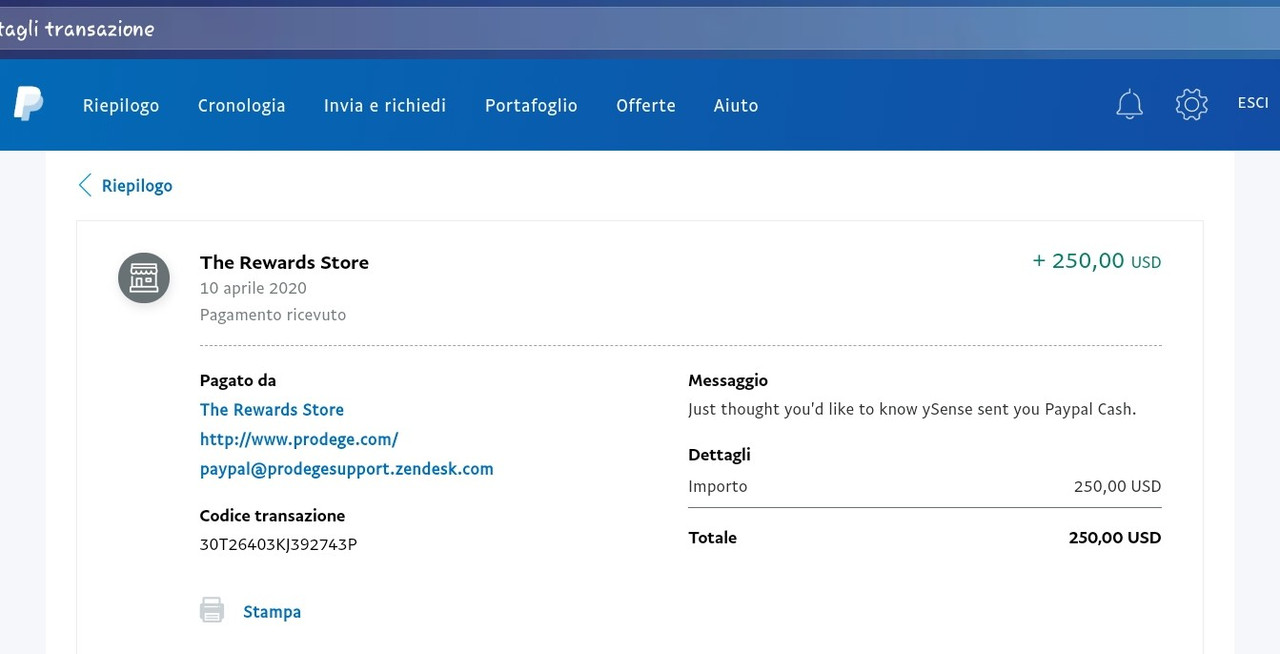Open the Cronologia menu item
The image size is (1280, 654).
[241, 105]
